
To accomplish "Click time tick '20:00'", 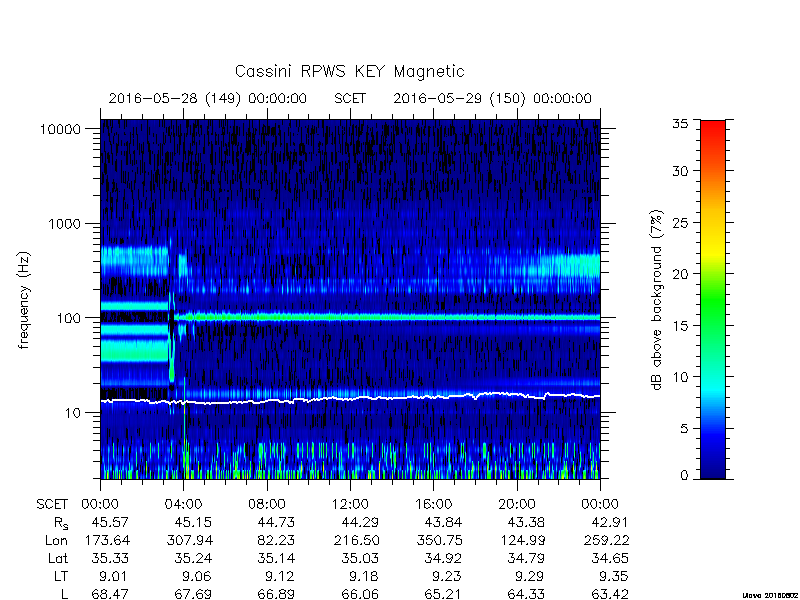I will (517, 505).
